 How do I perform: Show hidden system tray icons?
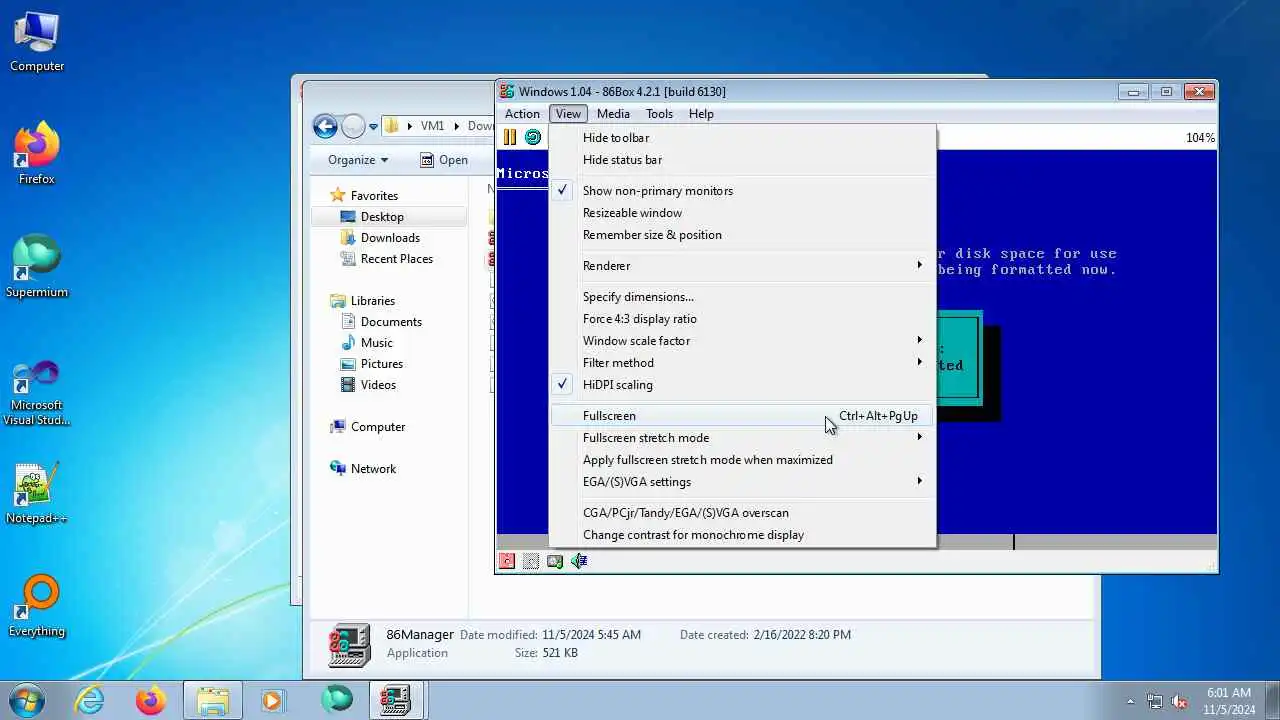click(x=1131, y=701)
